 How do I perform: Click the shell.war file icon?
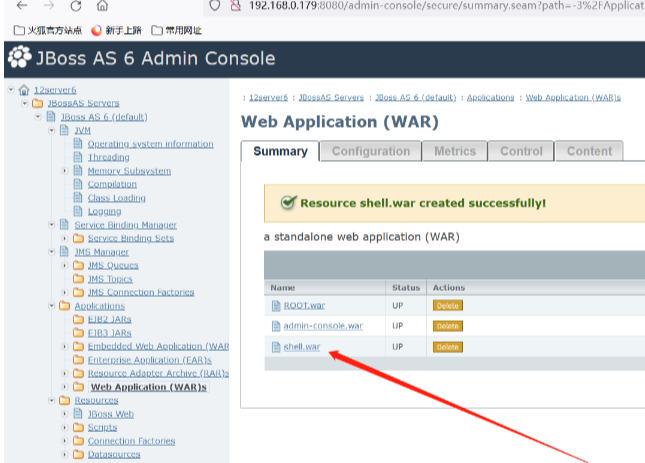click(x=276, y=347)
